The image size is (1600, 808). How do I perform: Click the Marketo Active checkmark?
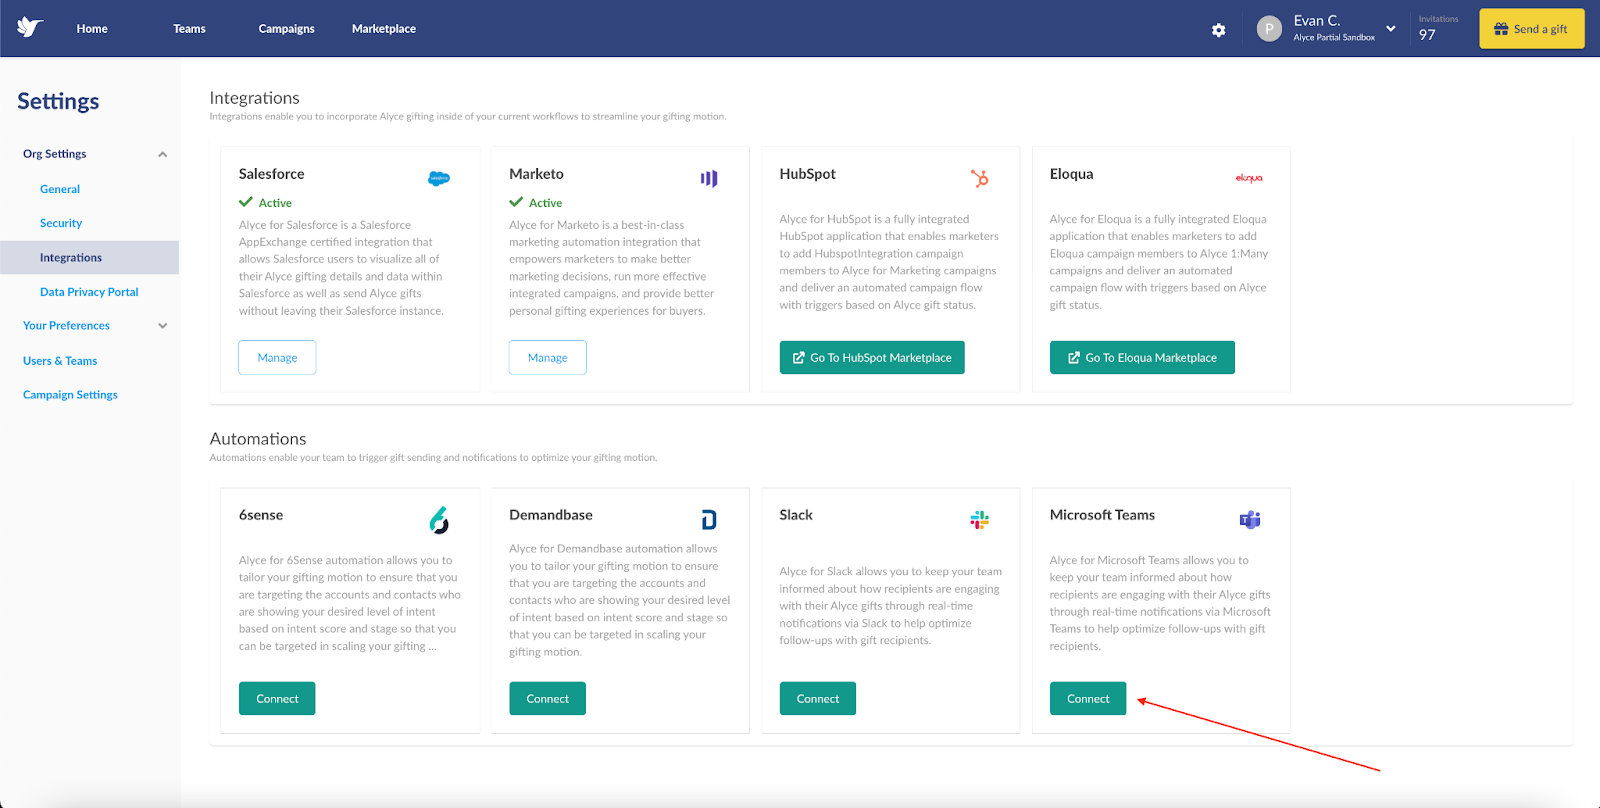(516, 202)
